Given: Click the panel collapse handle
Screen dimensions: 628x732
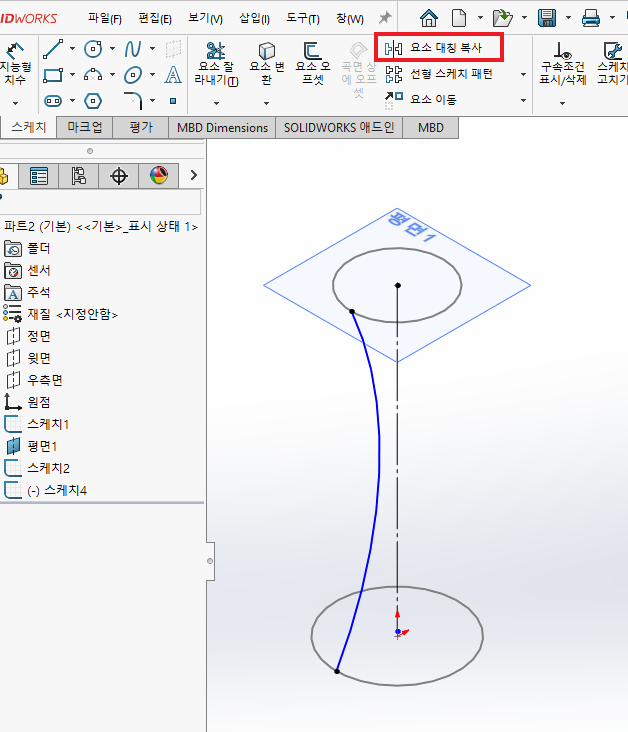Looking at the screenshot, I should 210,561.
